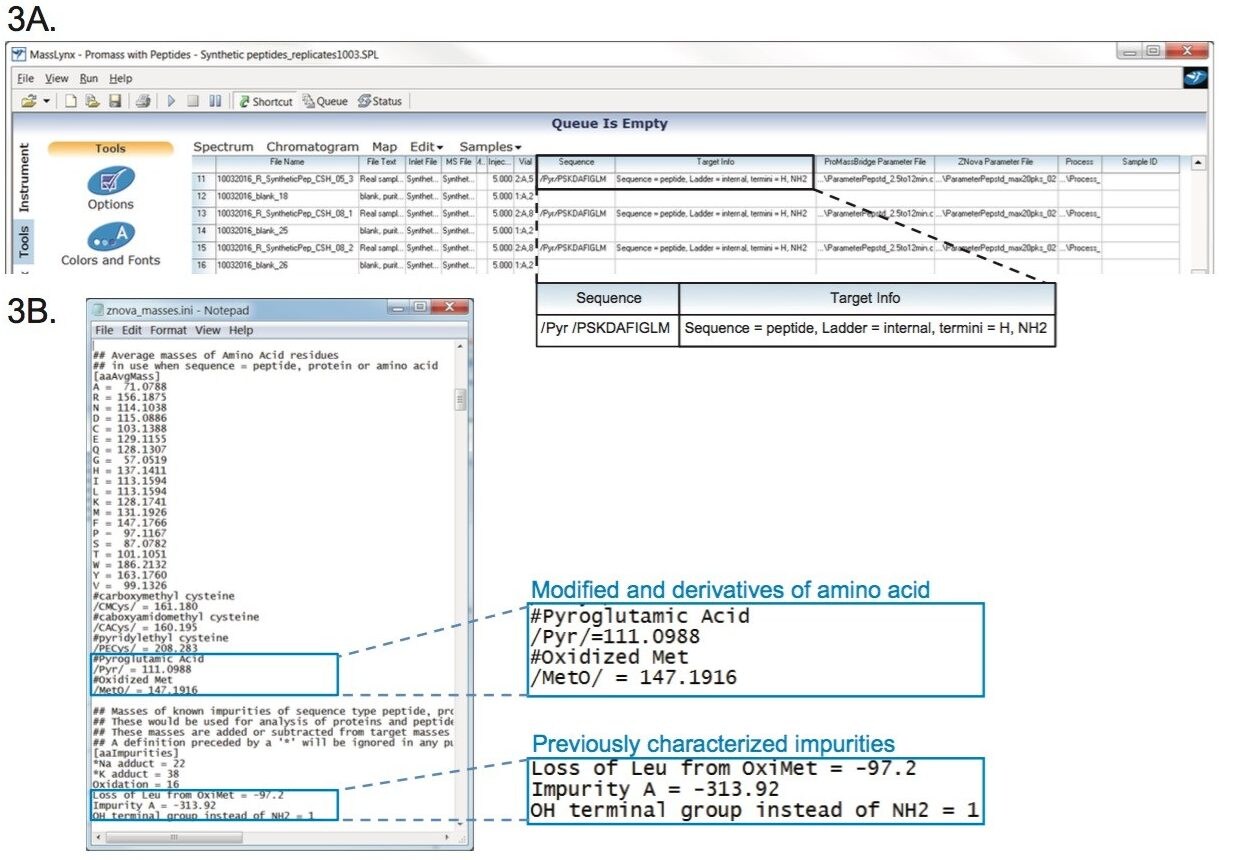This screenshot has height=860, width=1233.
Task: Minimize the MassLynx window
Action: [1129, 51]
